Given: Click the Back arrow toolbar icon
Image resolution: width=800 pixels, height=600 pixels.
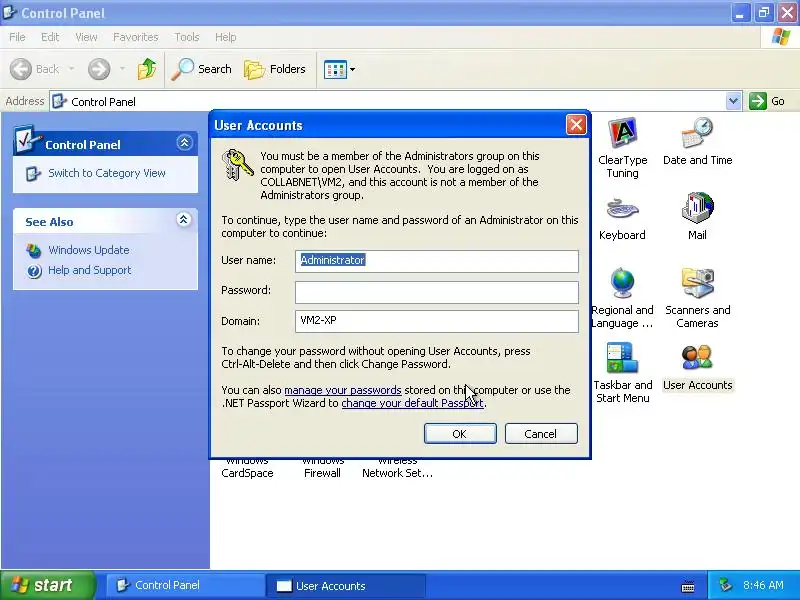Looking at the screenshot, I should tap(21, 69).
